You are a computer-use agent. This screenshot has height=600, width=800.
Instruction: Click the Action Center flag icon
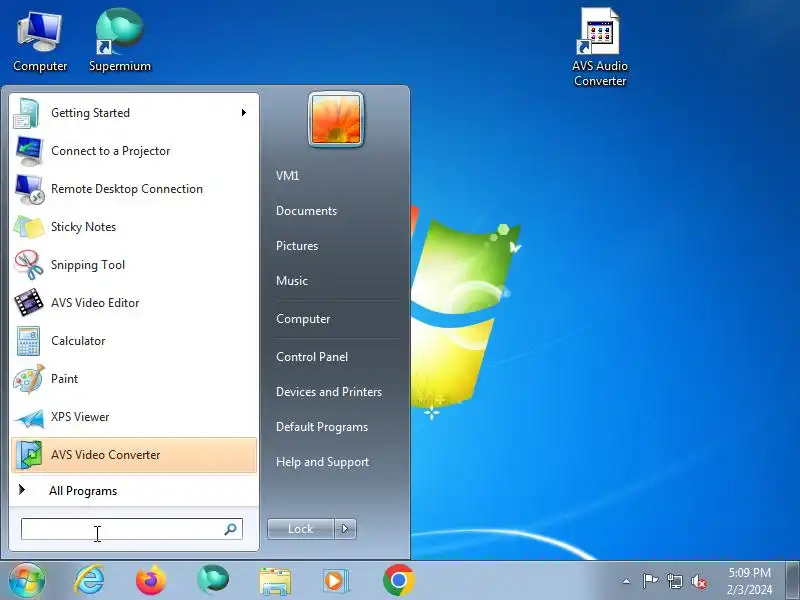tap(650, 581)
